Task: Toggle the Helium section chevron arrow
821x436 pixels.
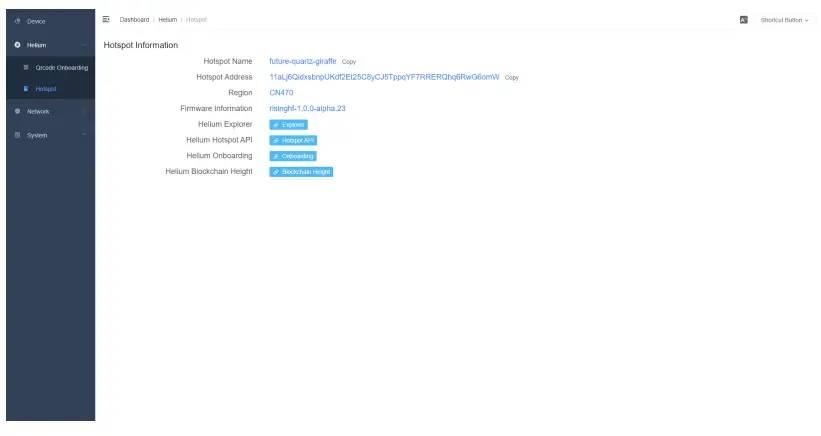Action: point(84,45)
